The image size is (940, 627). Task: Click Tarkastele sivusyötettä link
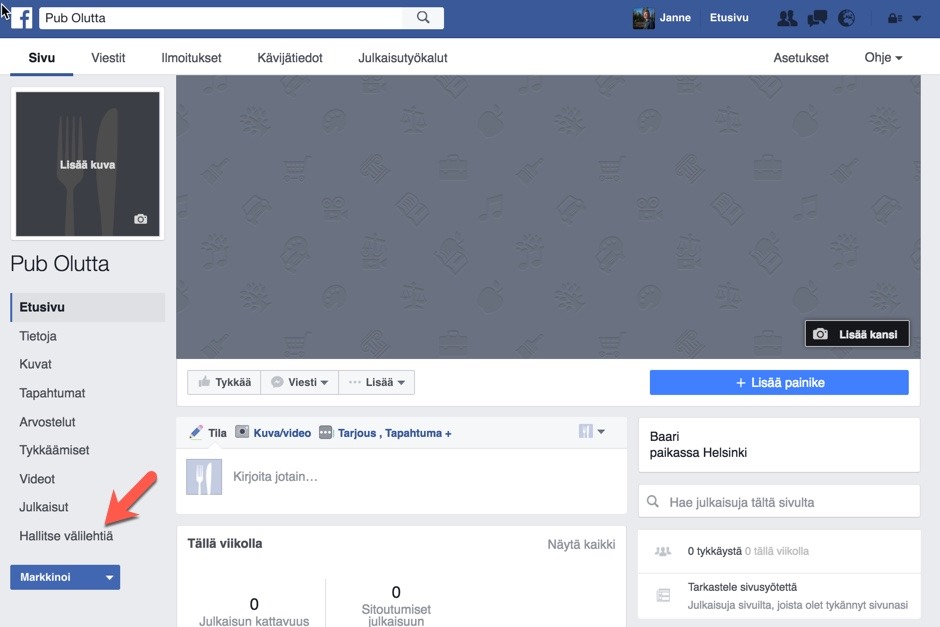coord(742,587)
